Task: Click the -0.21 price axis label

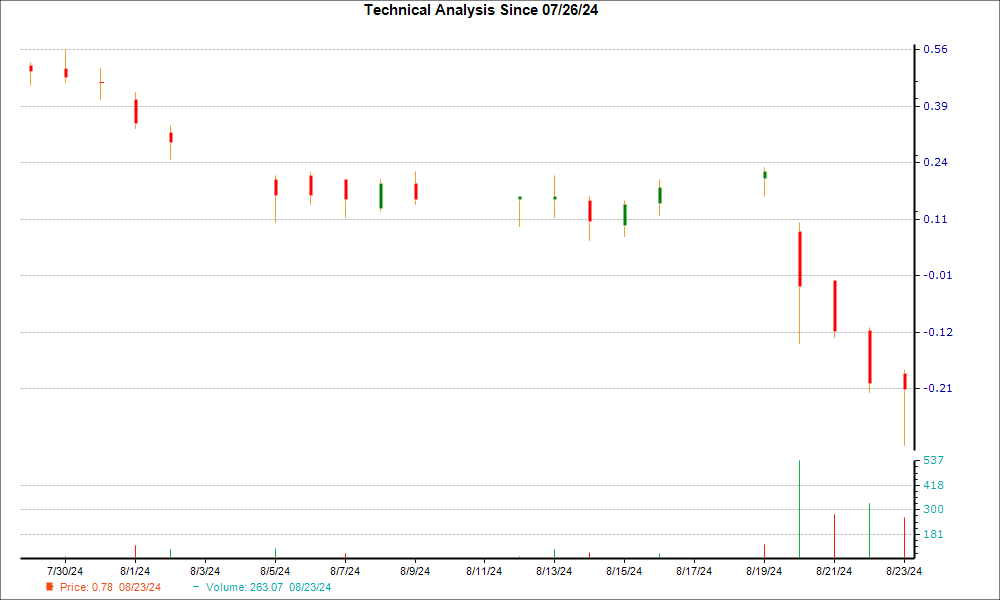Action: [x=936, y=388]
